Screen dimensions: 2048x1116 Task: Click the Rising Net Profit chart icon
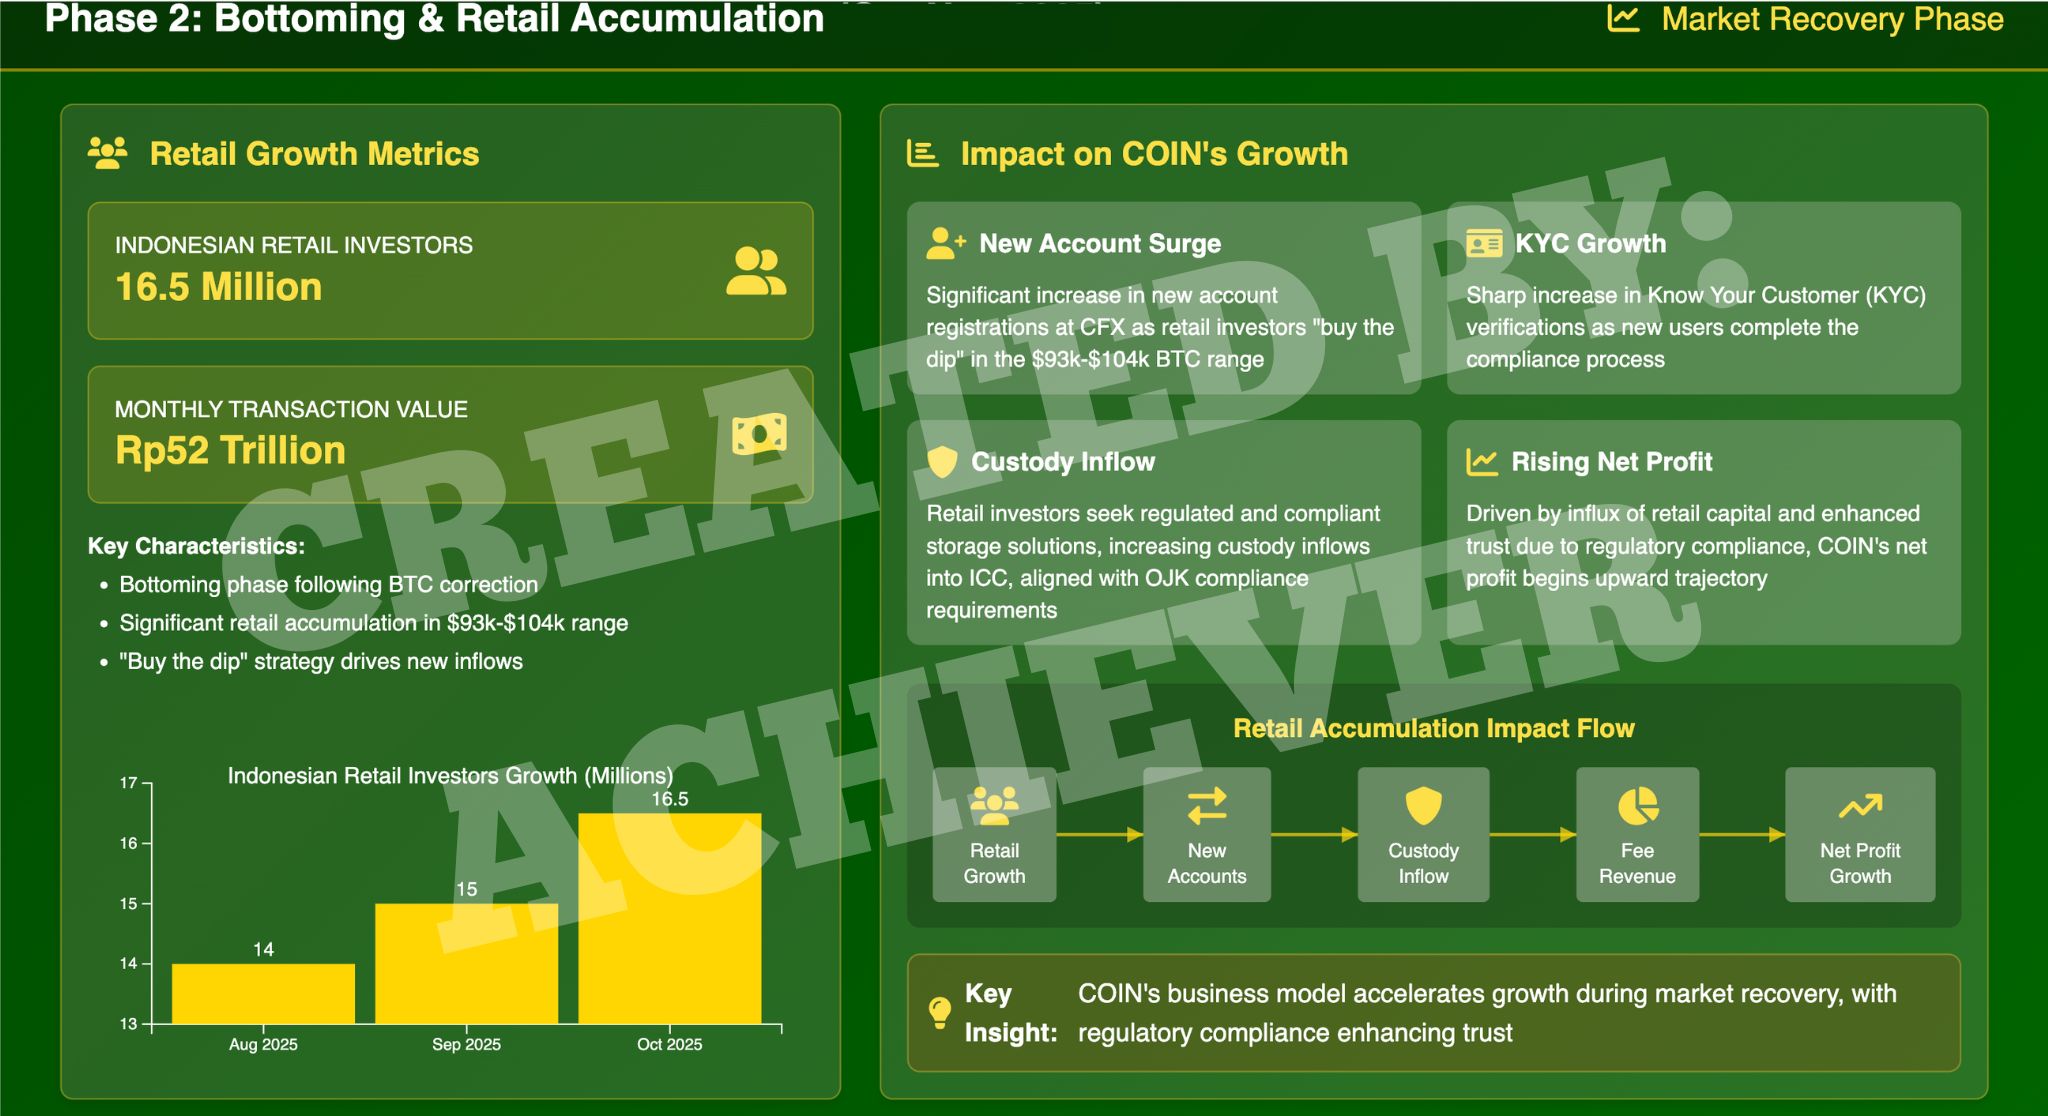pos(1481,461)
